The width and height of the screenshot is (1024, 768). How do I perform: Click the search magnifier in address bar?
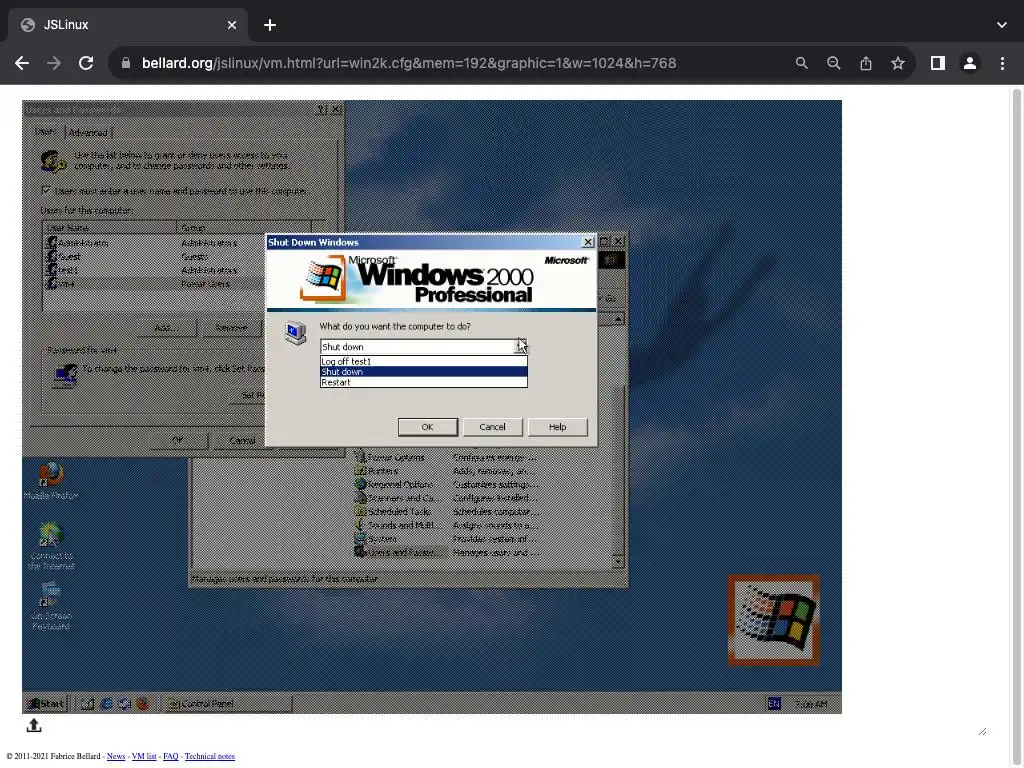pos(802,63)
